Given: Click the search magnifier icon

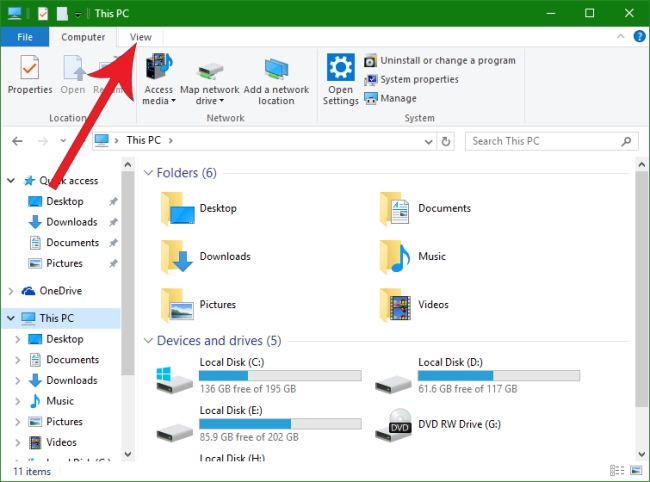Looking at the screenshot, I should pyautogui.click(x=626, y=141).
